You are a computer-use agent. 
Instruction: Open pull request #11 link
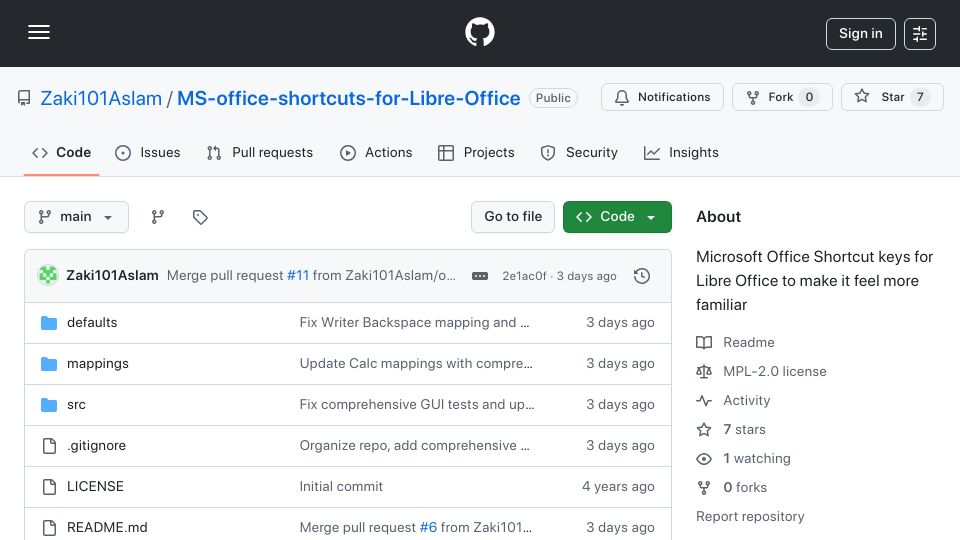298,276
